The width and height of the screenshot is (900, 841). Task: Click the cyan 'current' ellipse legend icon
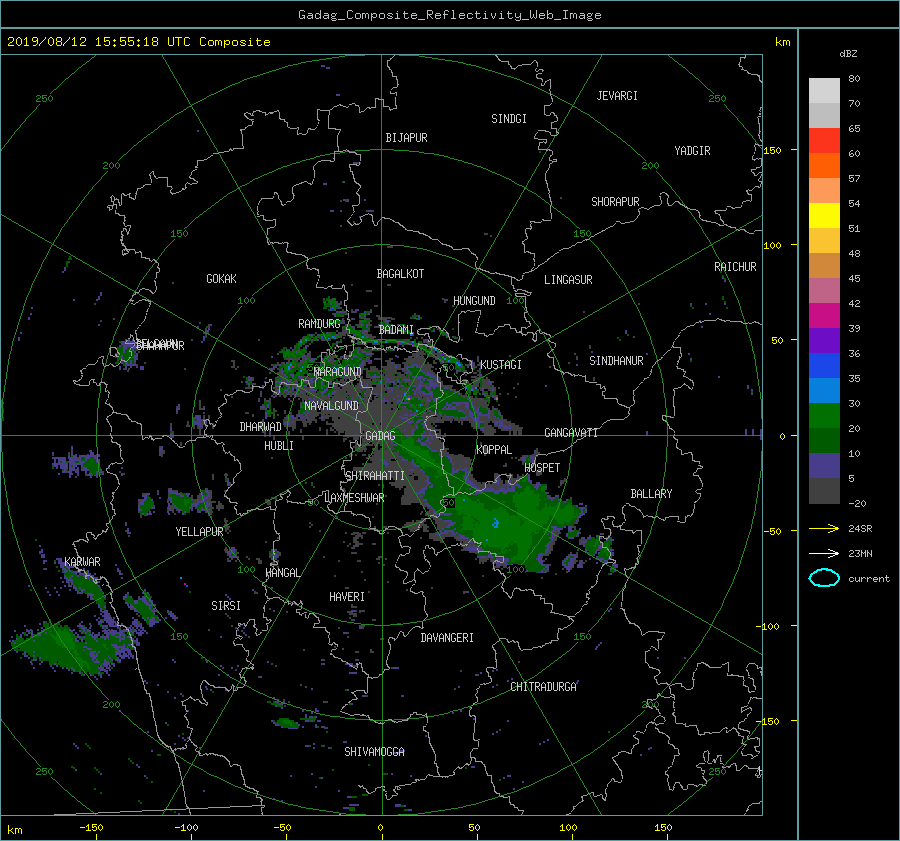[824, 578]
